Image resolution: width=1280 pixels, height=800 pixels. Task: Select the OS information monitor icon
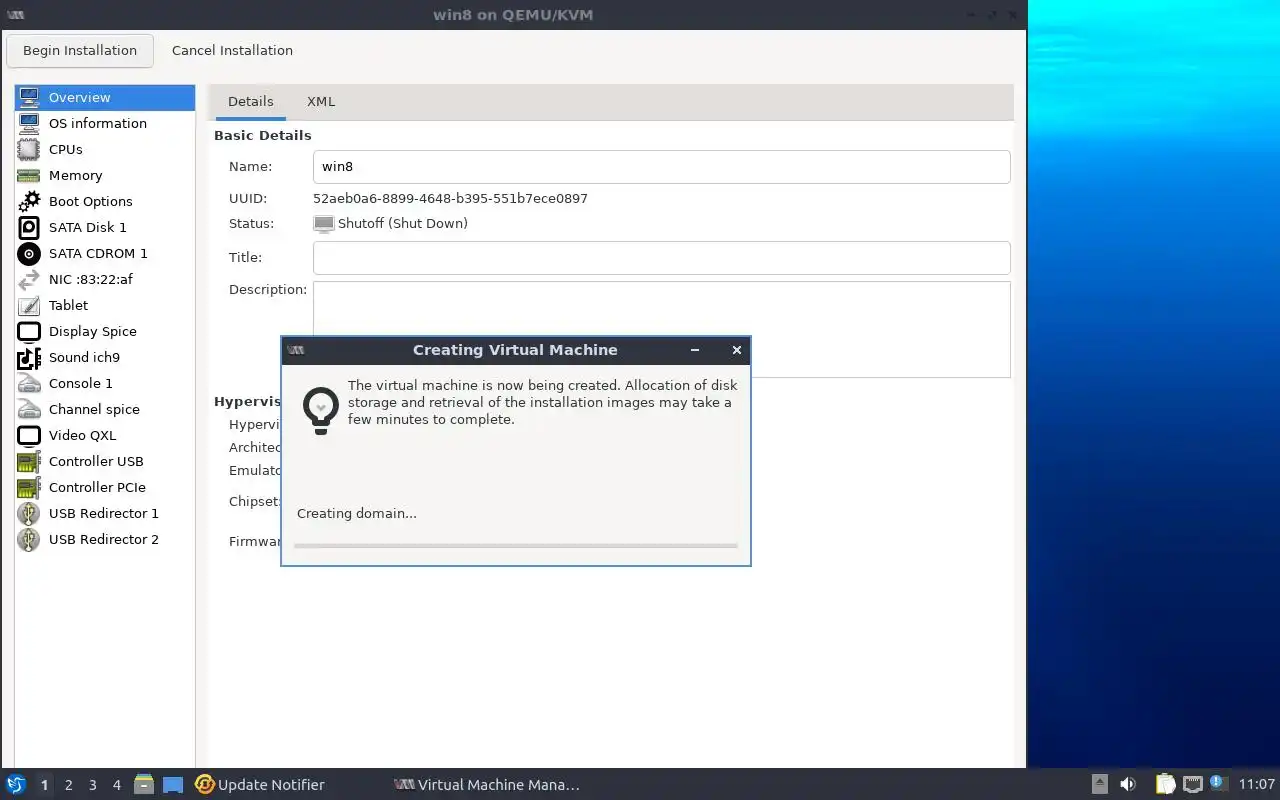pyautogui.click(x=29, y=123)
